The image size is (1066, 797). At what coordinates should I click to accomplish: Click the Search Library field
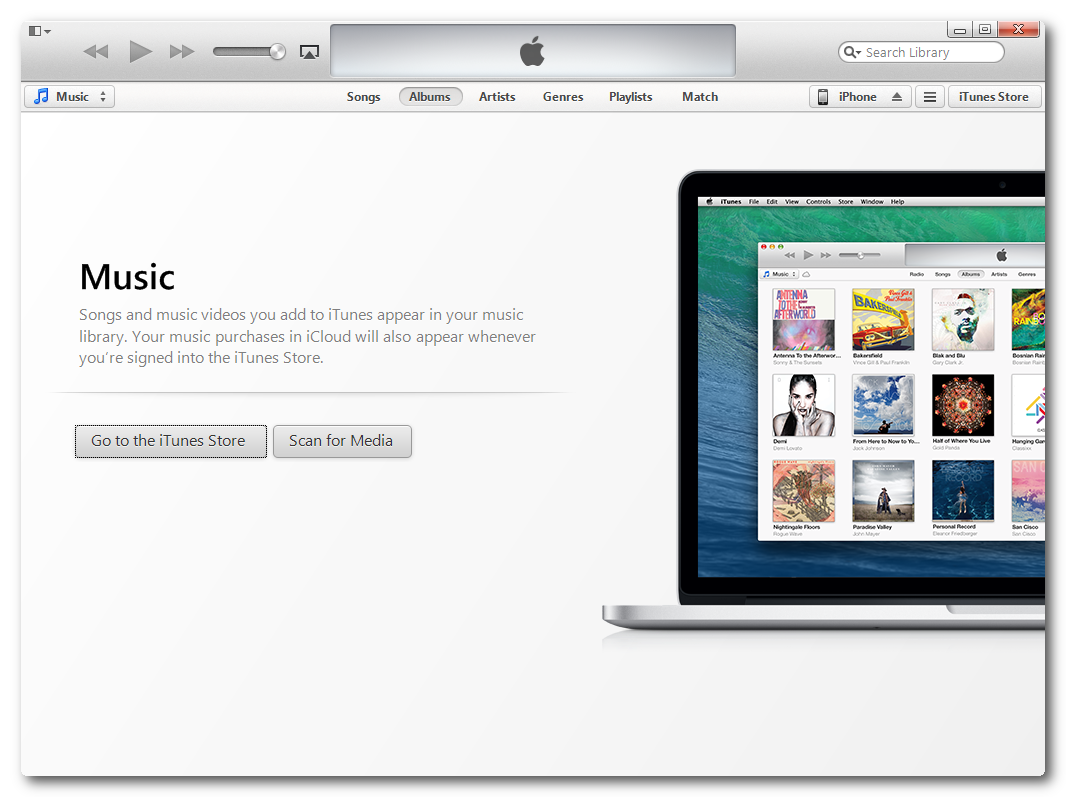pyautogui.click(x=921, y=52)
